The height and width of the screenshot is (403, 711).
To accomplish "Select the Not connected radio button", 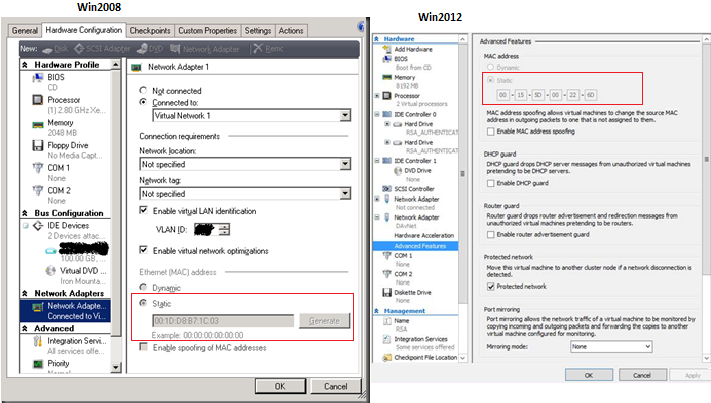I will pyautogui.click(x=144, y=90).
